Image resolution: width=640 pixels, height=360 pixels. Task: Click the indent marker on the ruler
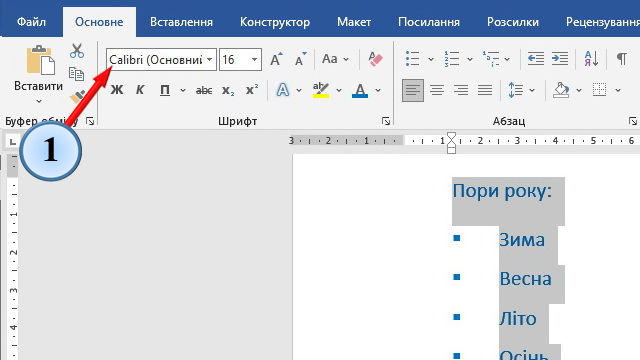pyautogui.click(x=451, y=142)
